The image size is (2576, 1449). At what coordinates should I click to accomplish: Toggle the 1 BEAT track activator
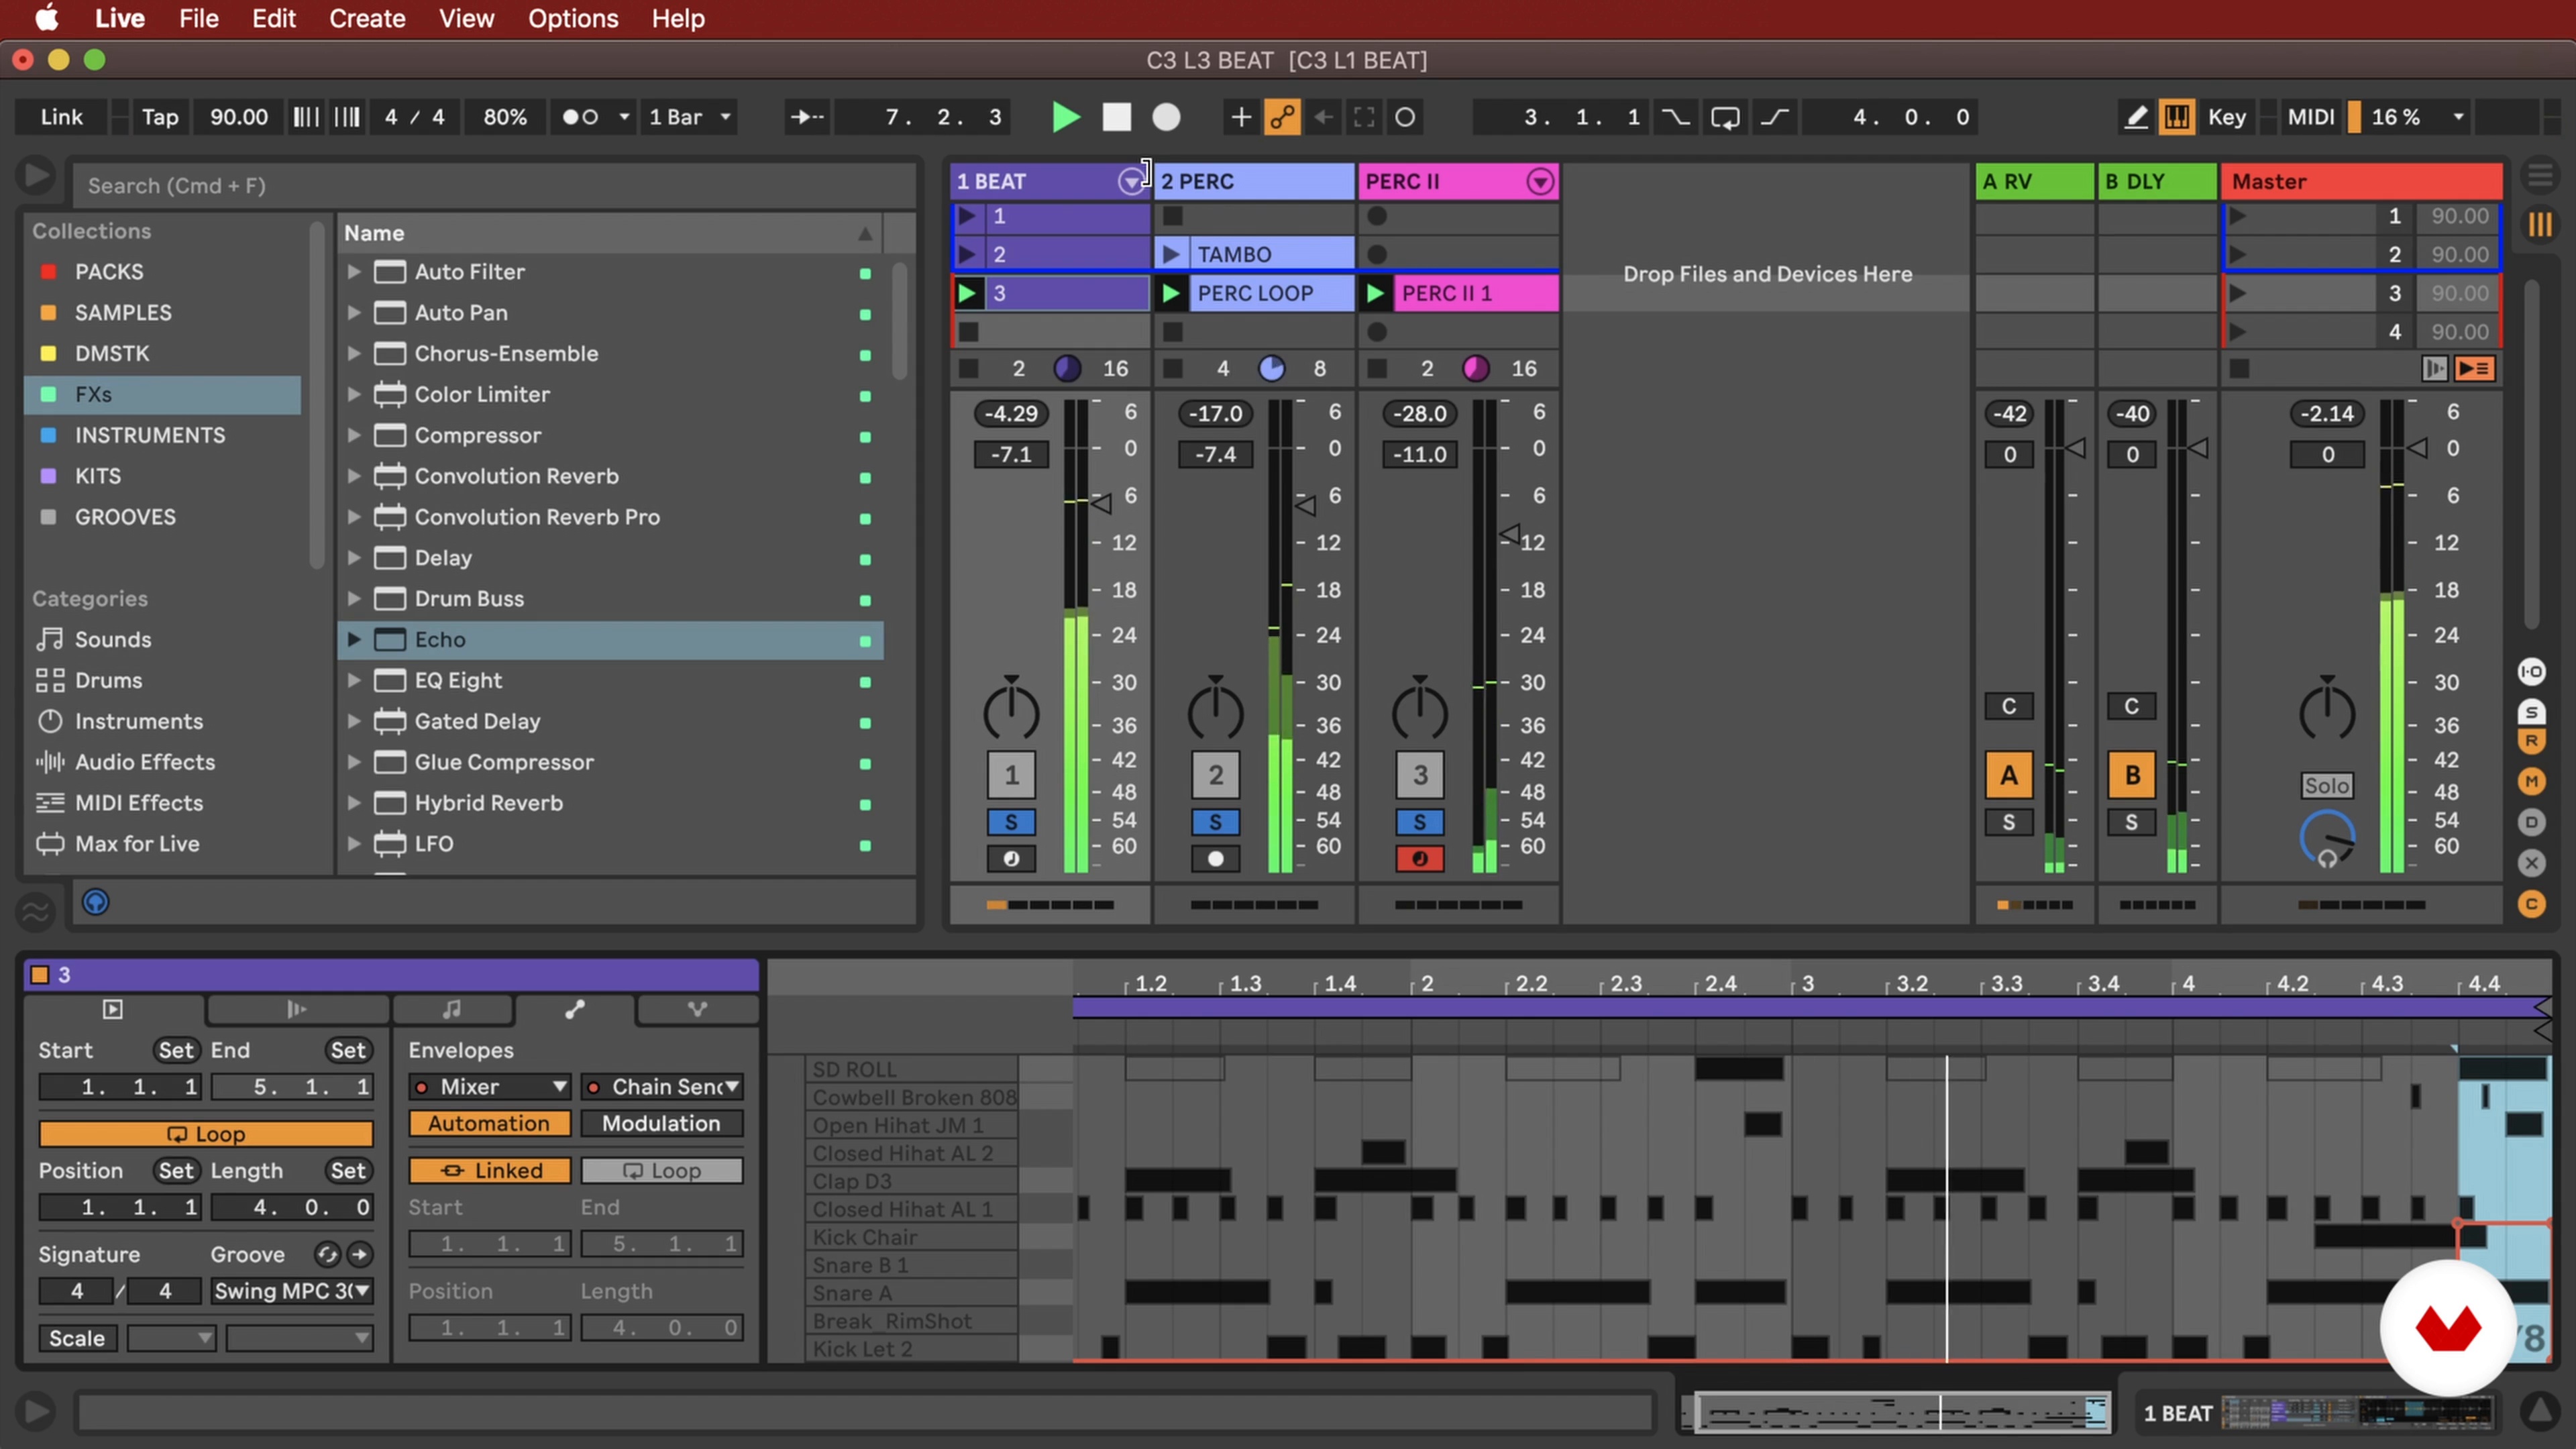coord(1011,775)
